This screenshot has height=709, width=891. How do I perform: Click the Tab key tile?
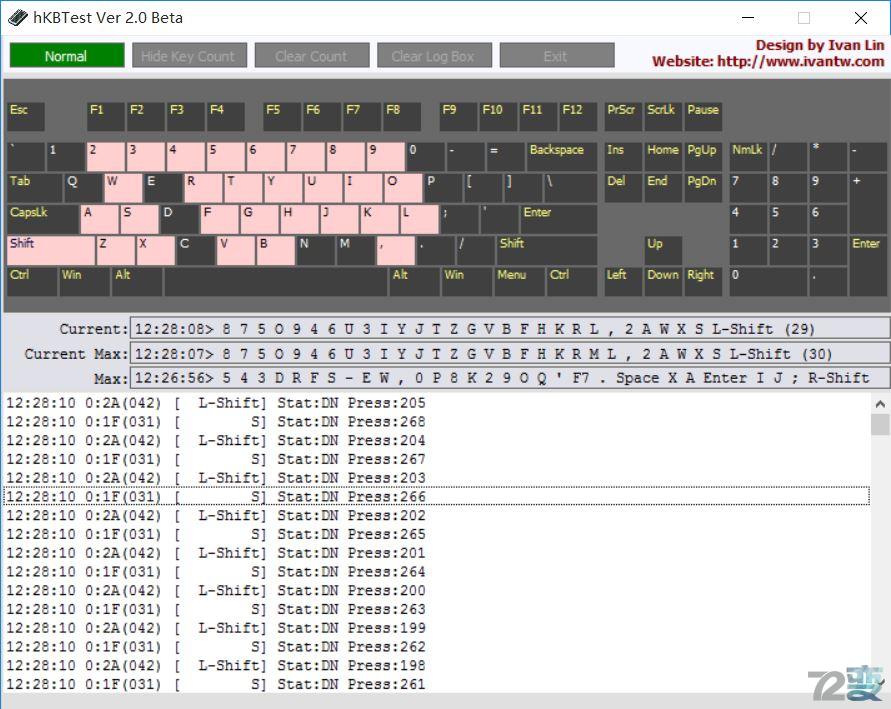(x=35, y=188)
